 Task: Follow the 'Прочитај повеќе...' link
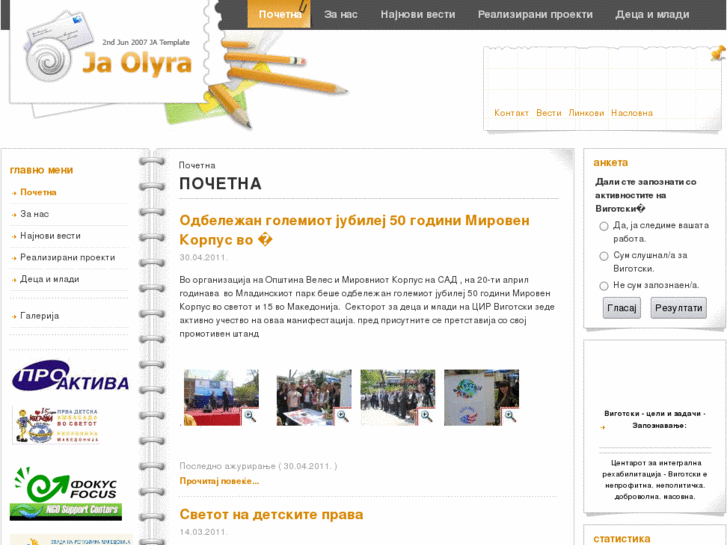click(x=219, y=481)
